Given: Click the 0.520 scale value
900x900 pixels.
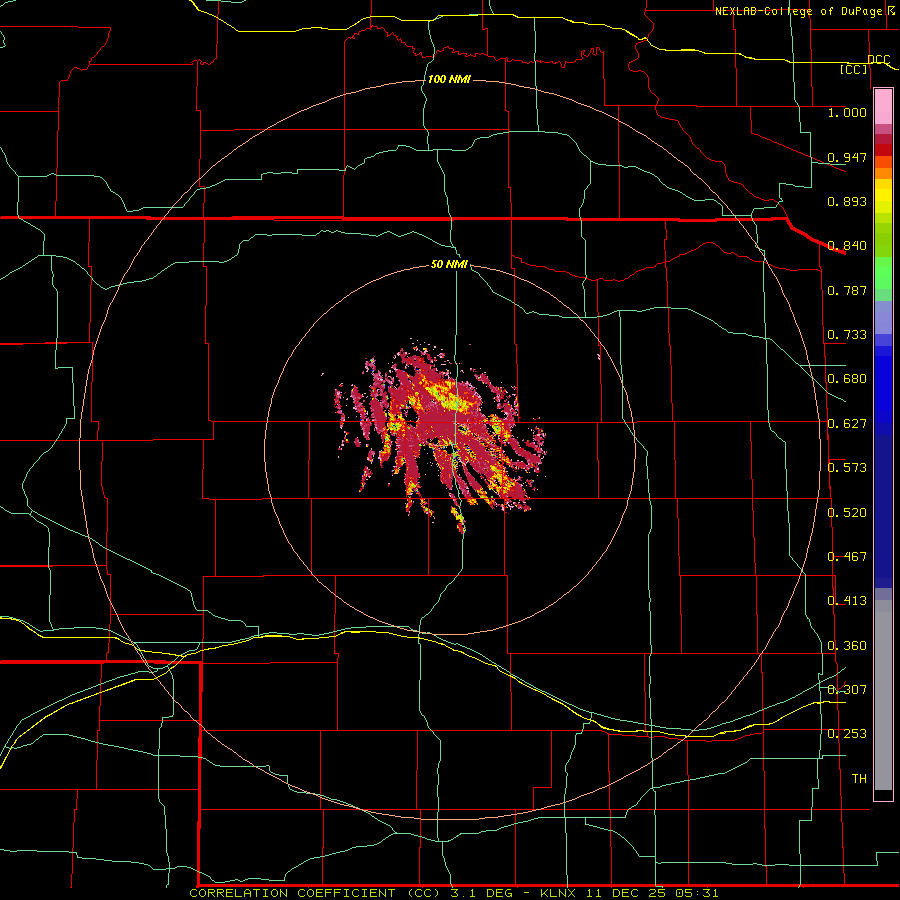Looking at the screenshot, I should [x=847, y=513].
